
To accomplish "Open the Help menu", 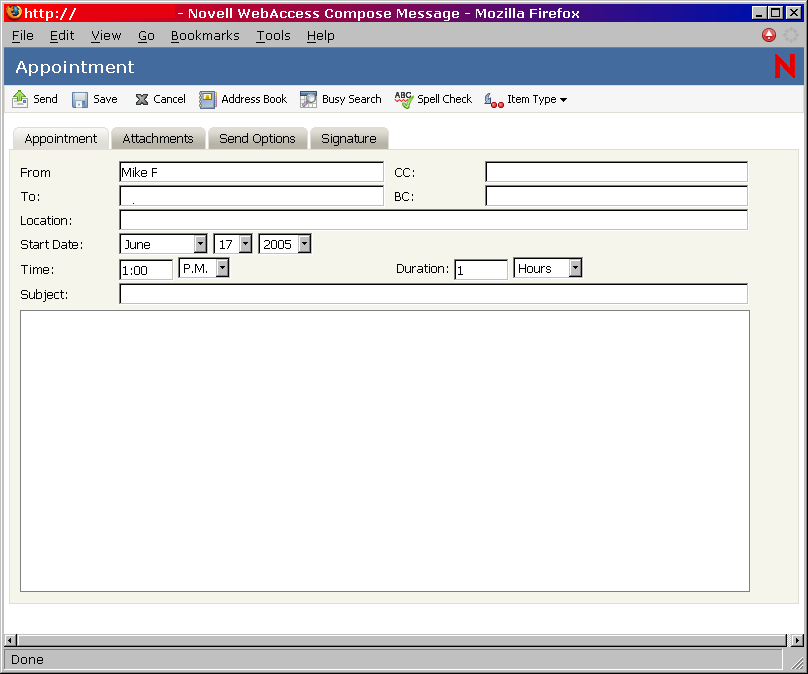I will pyautogui.click(x=321, y=36).
